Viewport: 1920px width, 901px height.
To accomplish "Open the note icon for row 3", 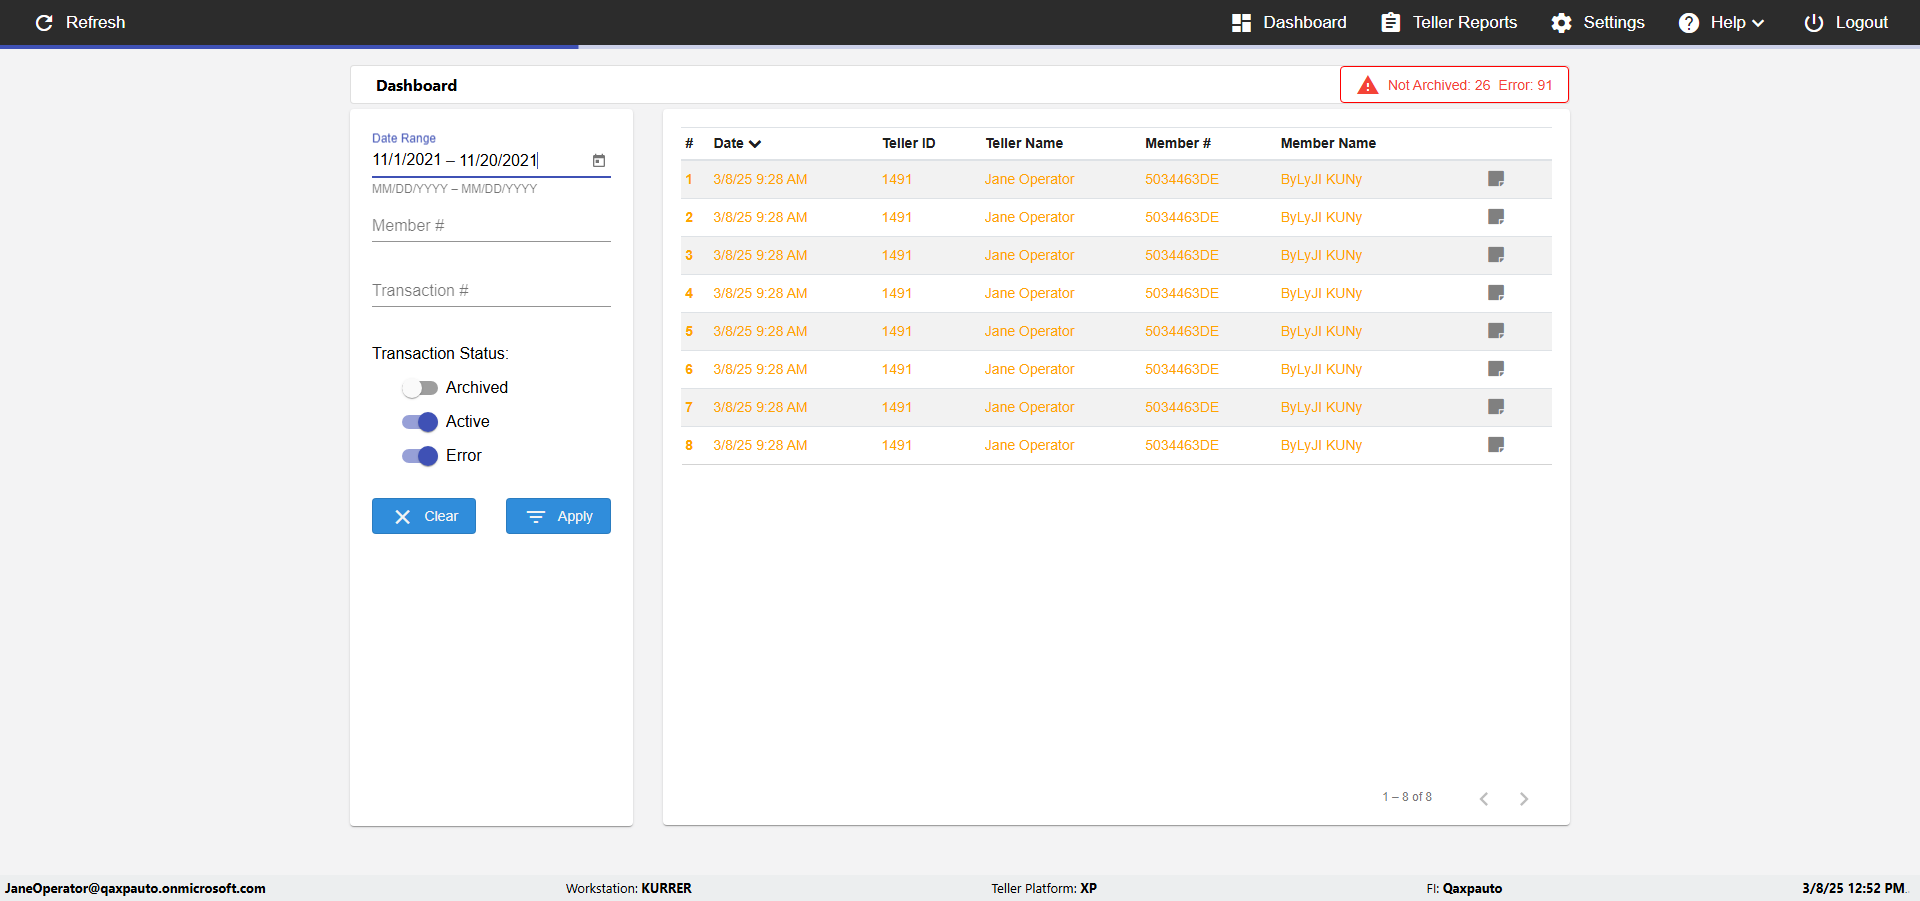I will [x=1496, y=255].
